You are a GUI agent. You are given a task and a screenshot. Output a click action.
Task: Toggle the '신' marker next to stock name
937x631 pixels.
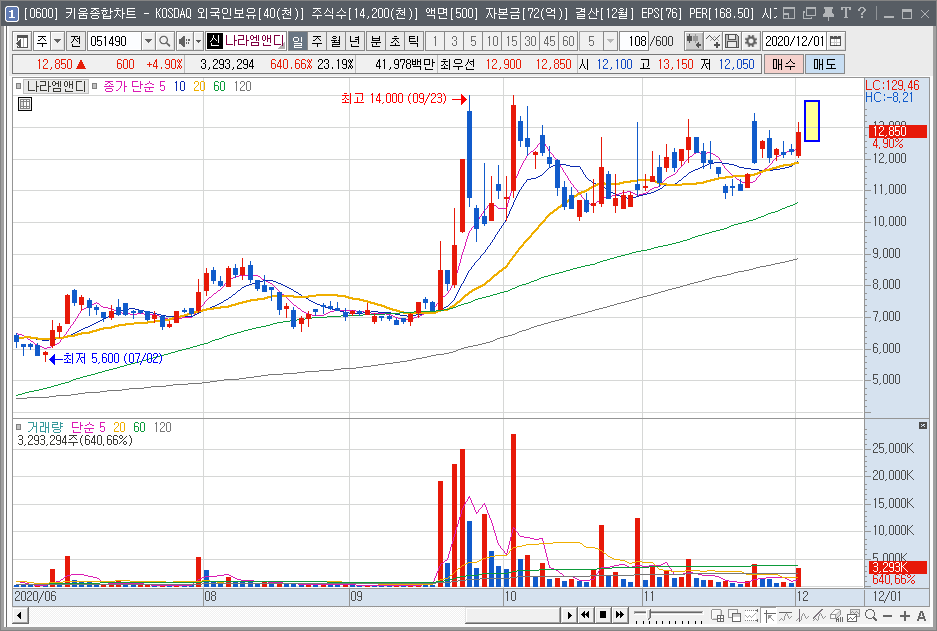pyautogui.click(x=215, y=41)
